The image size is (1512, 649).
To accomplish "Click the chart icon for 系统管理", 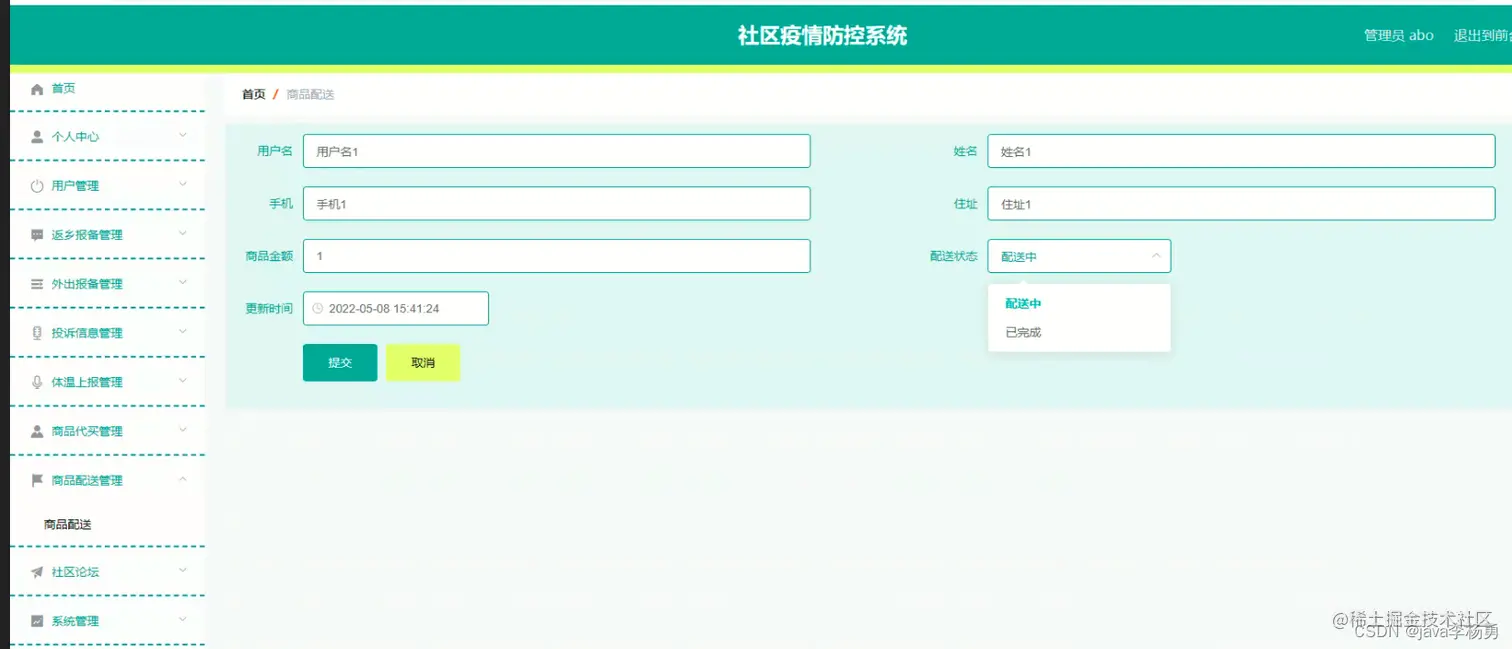I will pyautogui.click(x=37, y=621).
